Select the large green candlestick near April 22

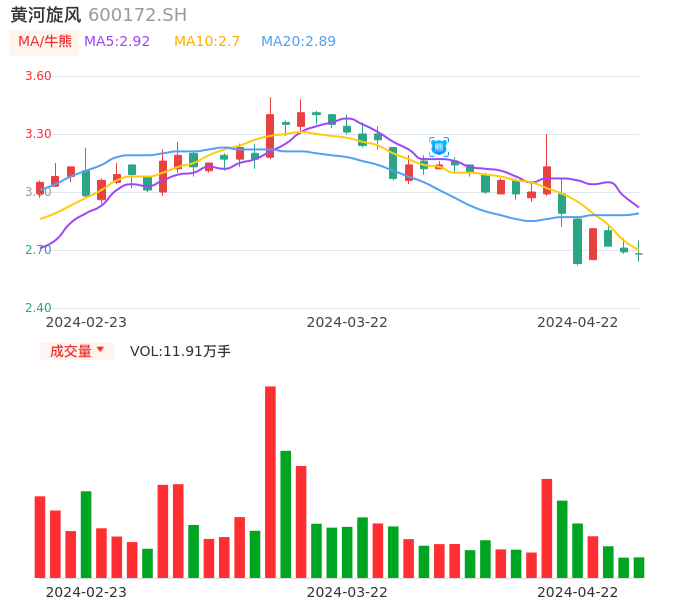coord(577,241)
